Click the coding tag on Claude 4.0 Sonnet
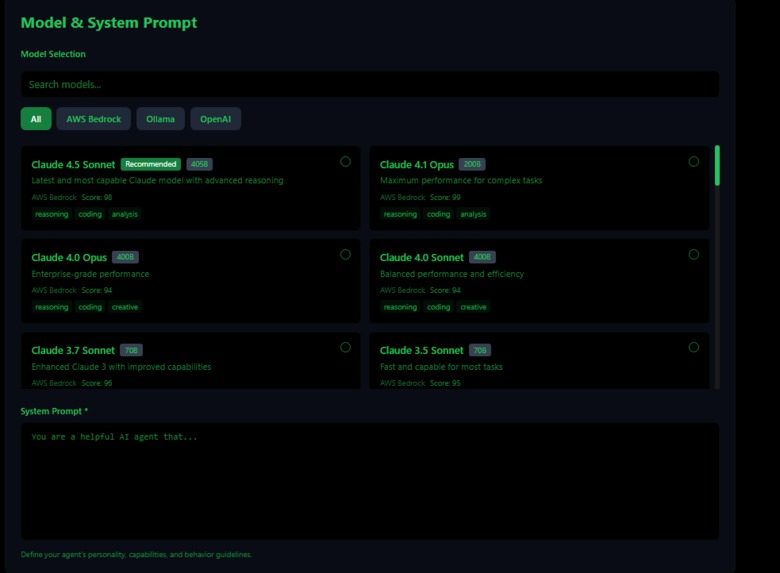This screenshot has width=780, height=573. coord(439,307)
